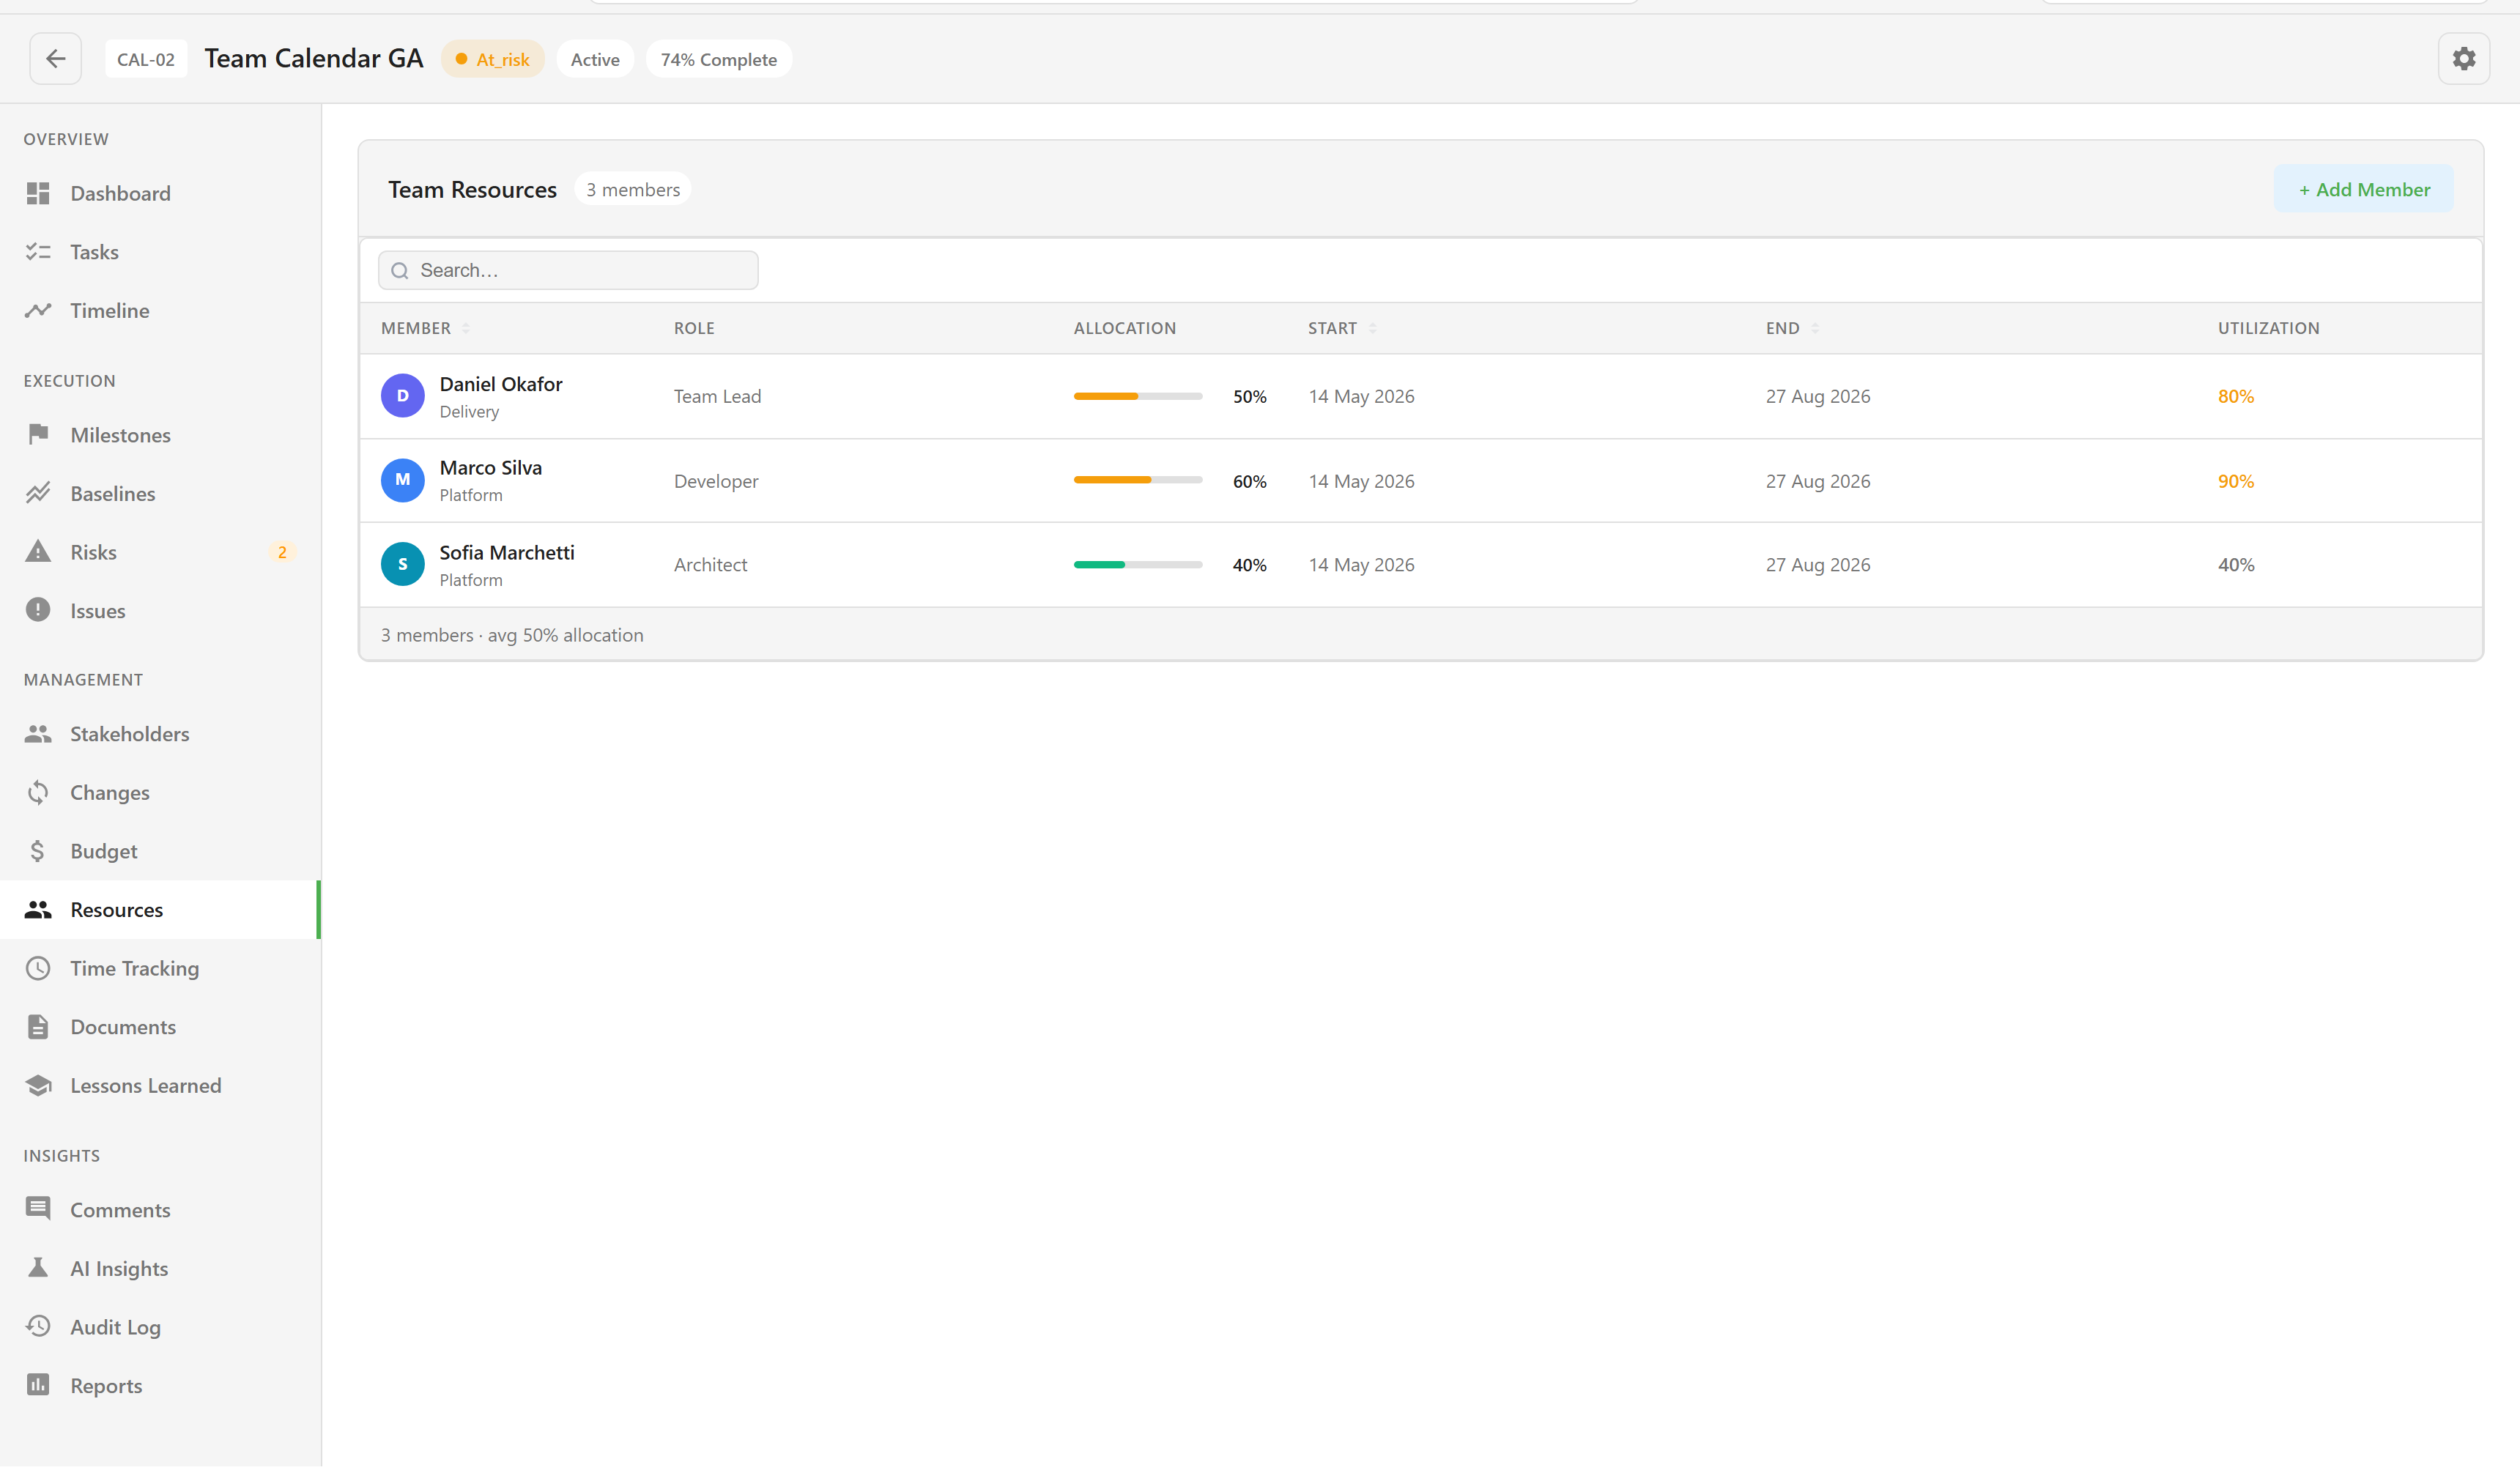Sort table by Start column
Image resolution: width=2520 pixels, height=1481 pixels.
[1342, 329]
